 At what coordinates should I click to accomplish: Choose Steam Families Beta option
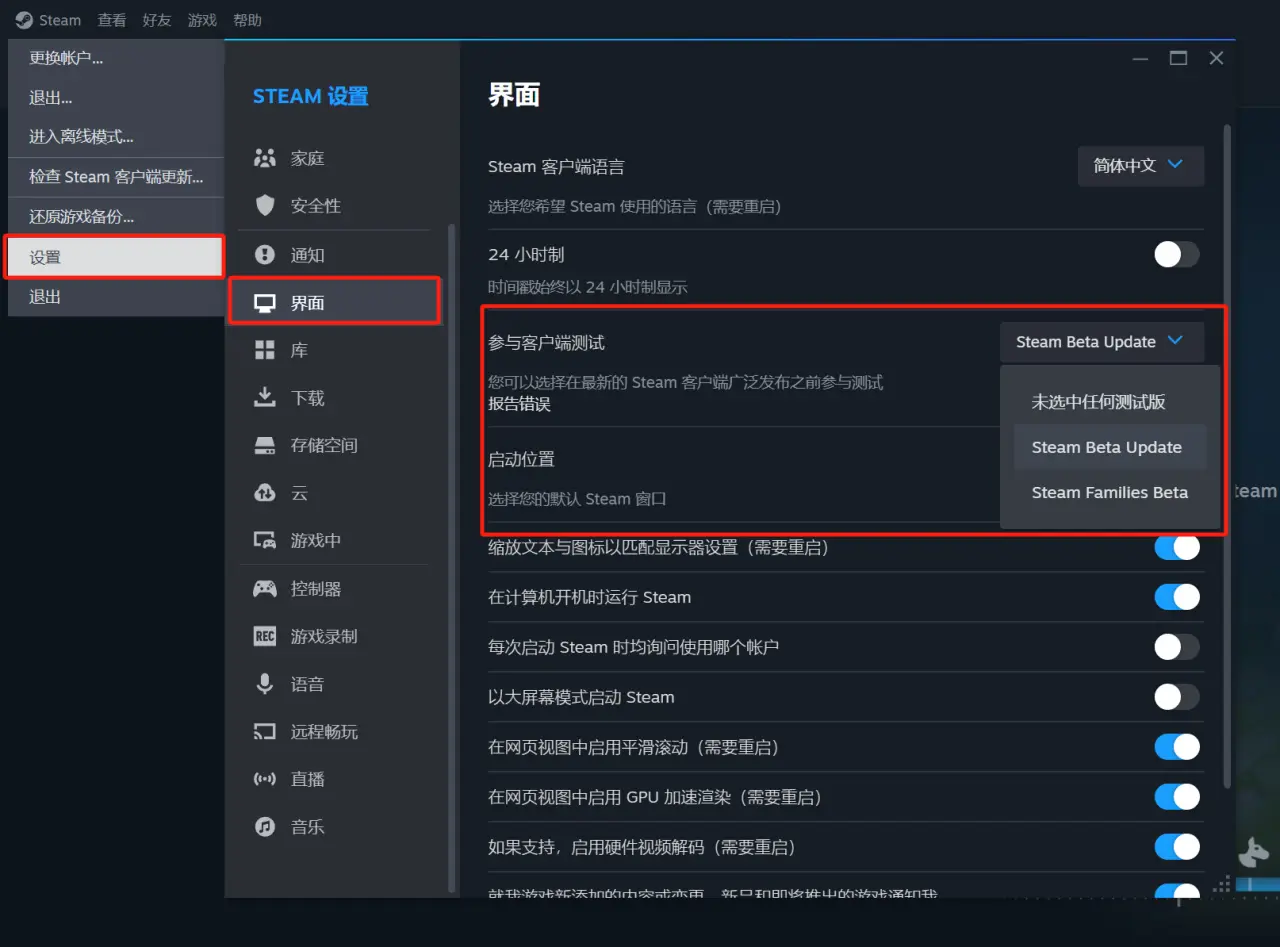[1110, 492]
